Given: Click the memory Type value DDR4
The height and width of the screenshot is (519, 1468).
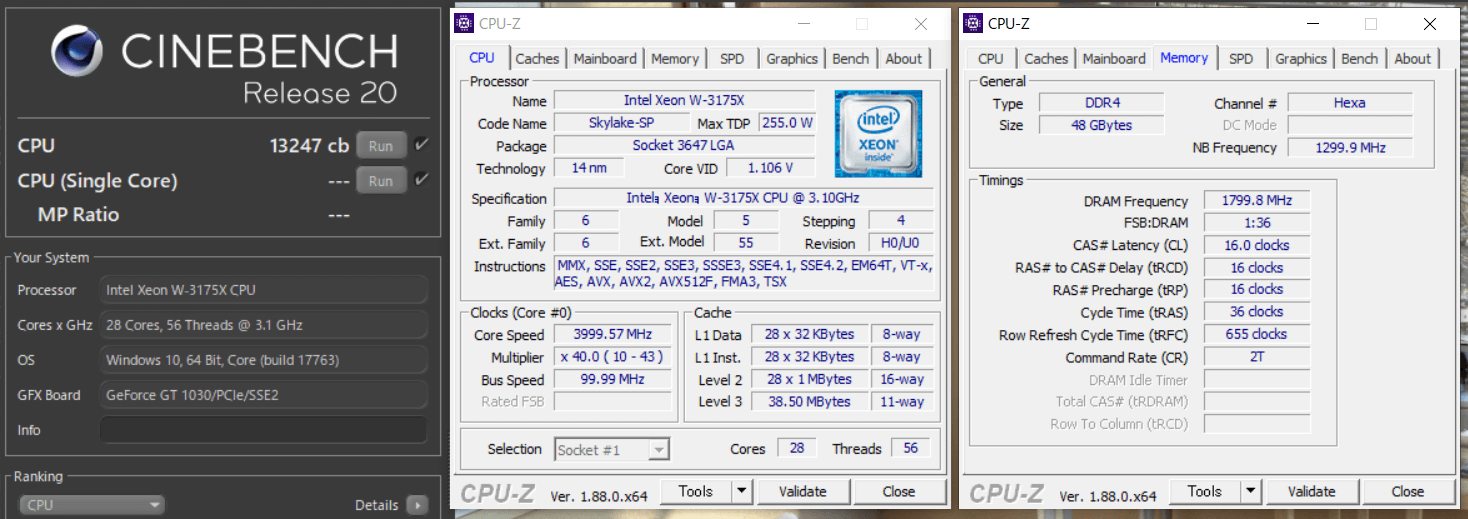Looking at the screenshot, I should click(x=1101, y=103).
